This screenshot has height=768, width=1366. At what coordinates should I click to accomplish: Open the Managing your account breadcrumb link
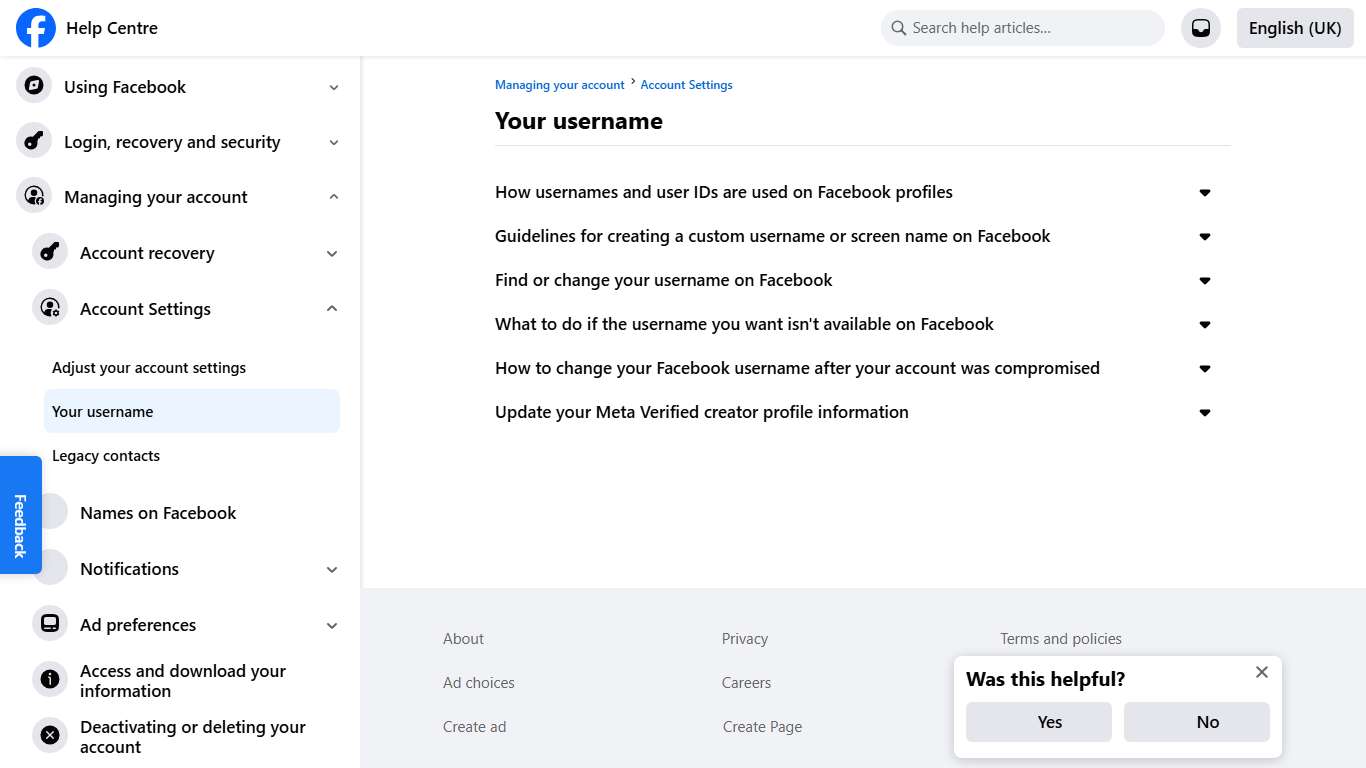pyautogui.click(x=559, y=84)
